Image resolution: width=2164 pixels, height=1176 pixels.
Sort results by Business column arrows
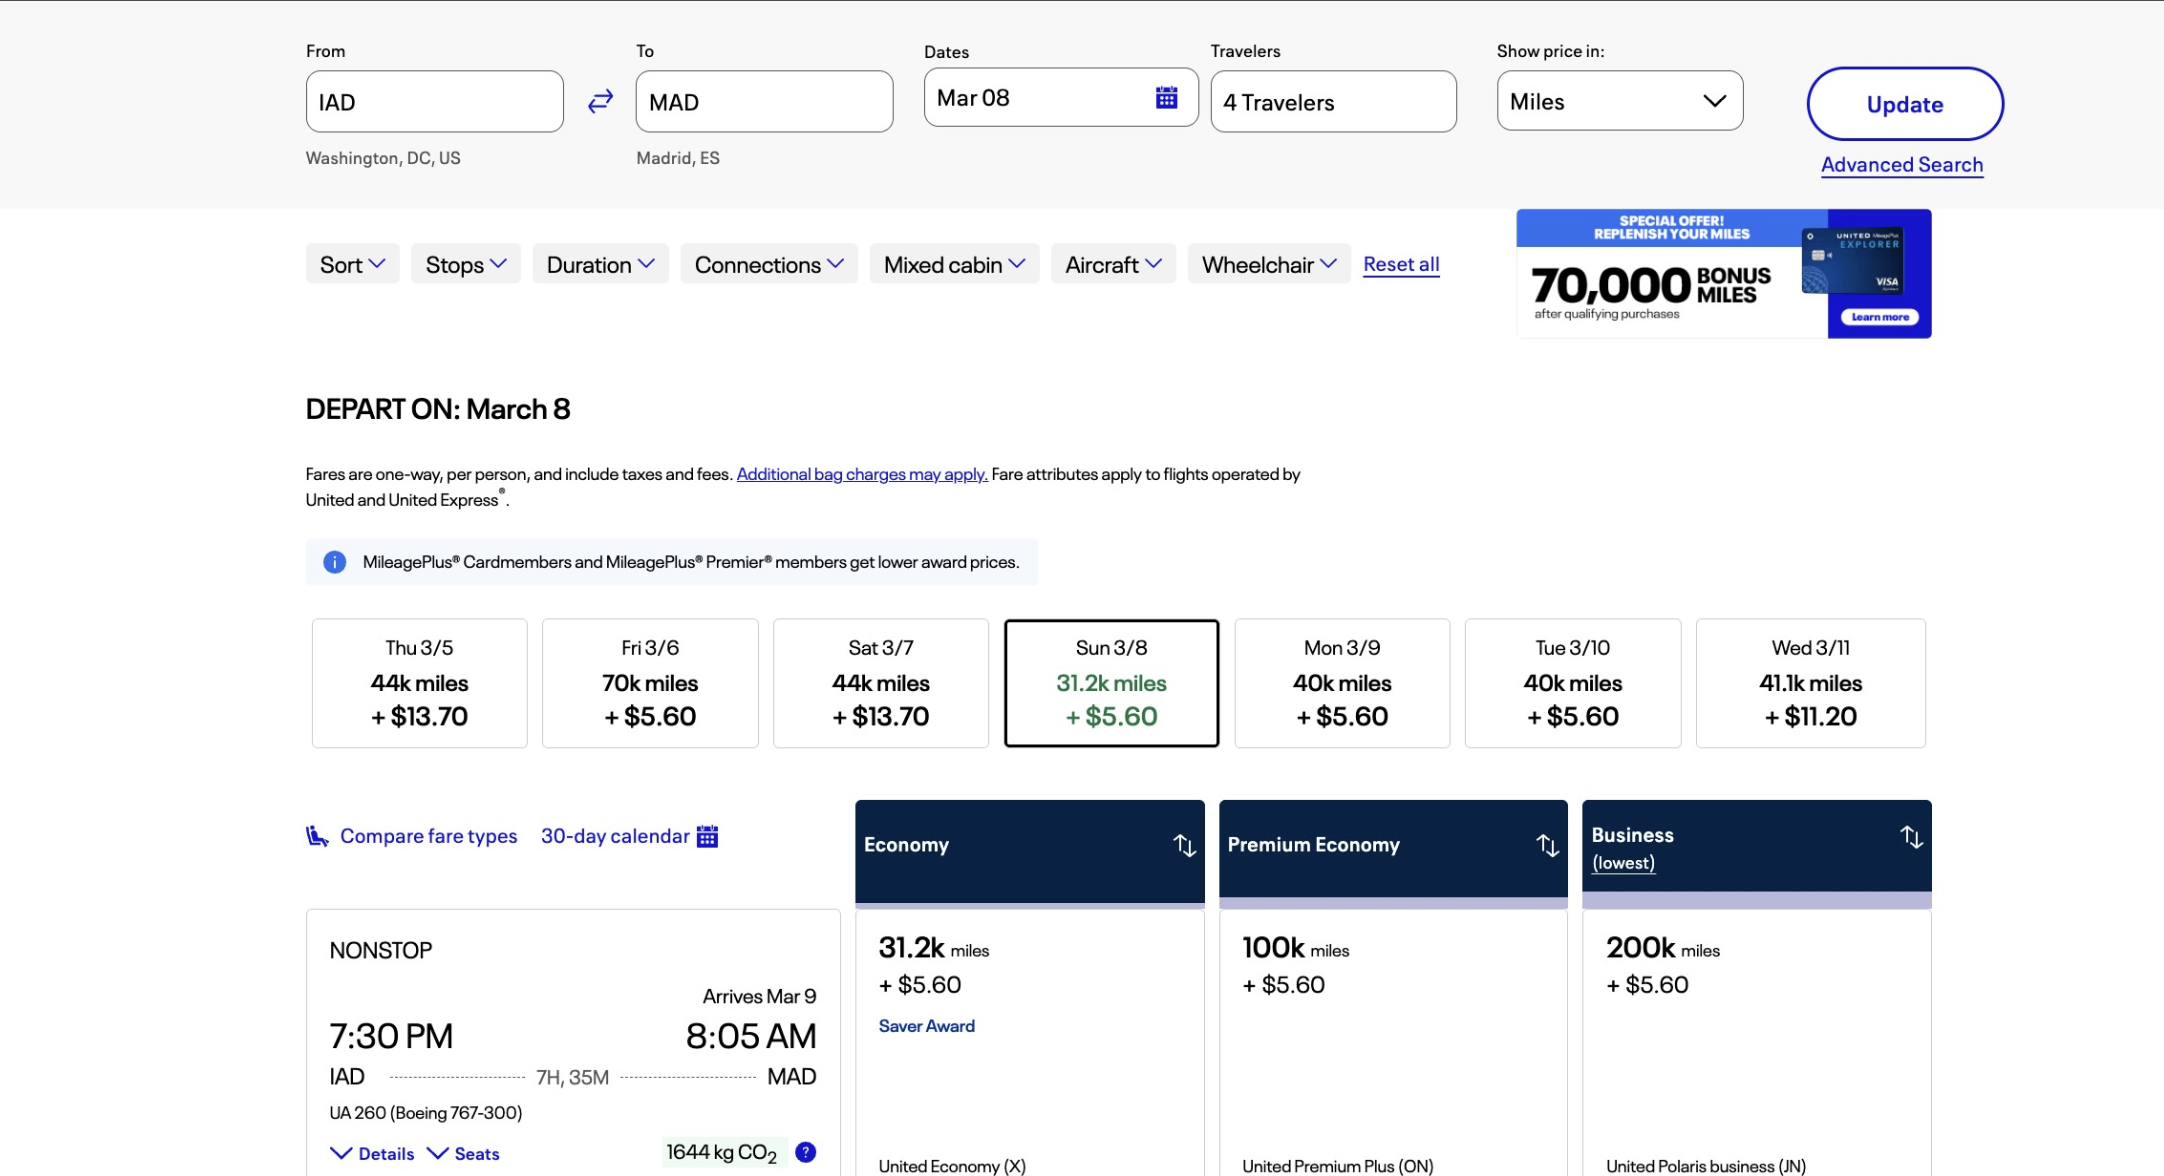(x=1911, y=837)
